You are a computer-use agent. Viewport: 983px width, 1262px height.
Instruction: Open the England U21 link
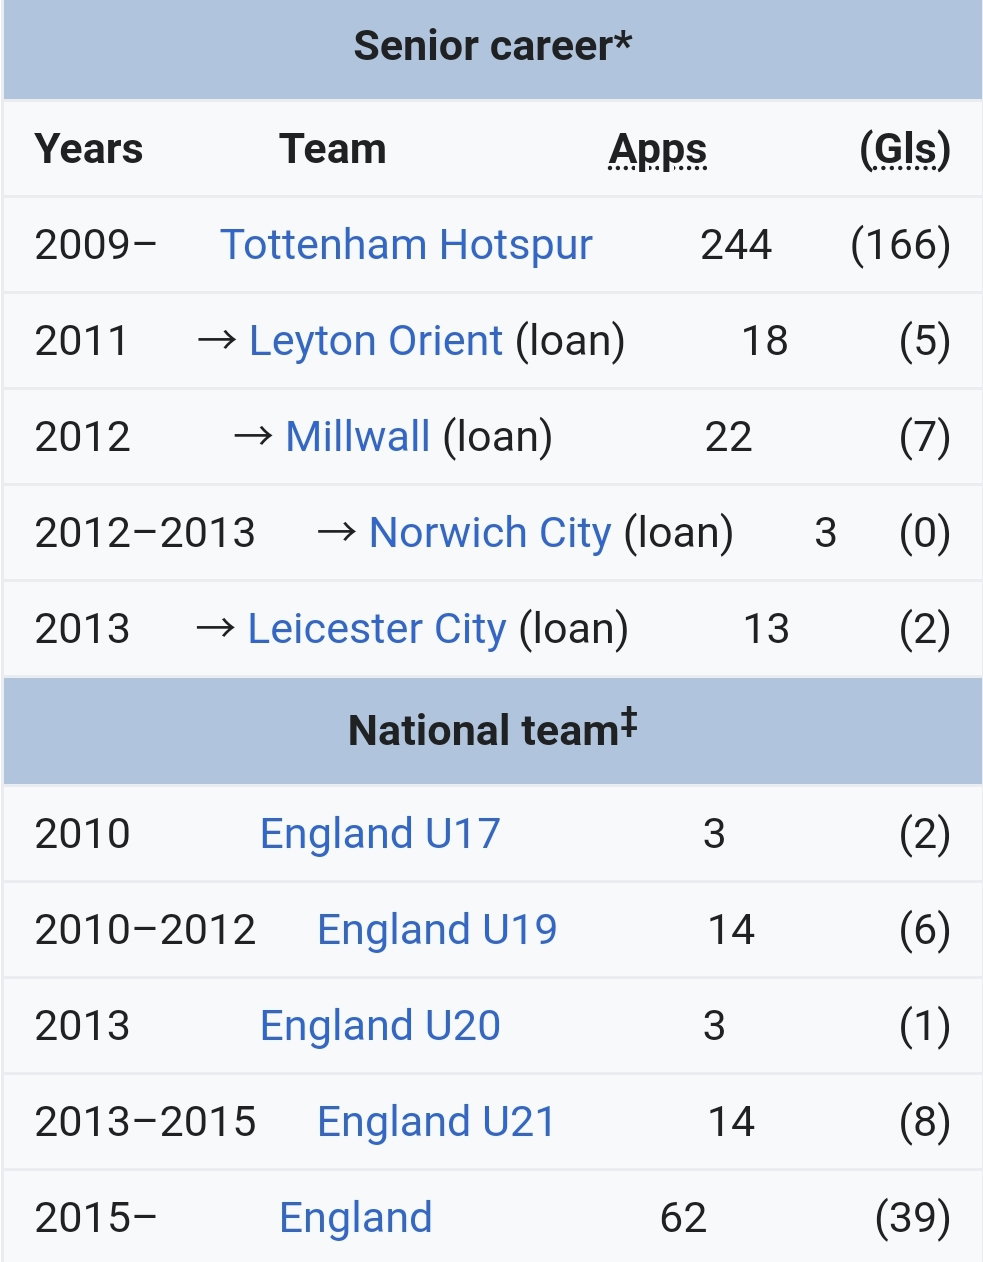pyautogui.click(x=436, y=1121)
